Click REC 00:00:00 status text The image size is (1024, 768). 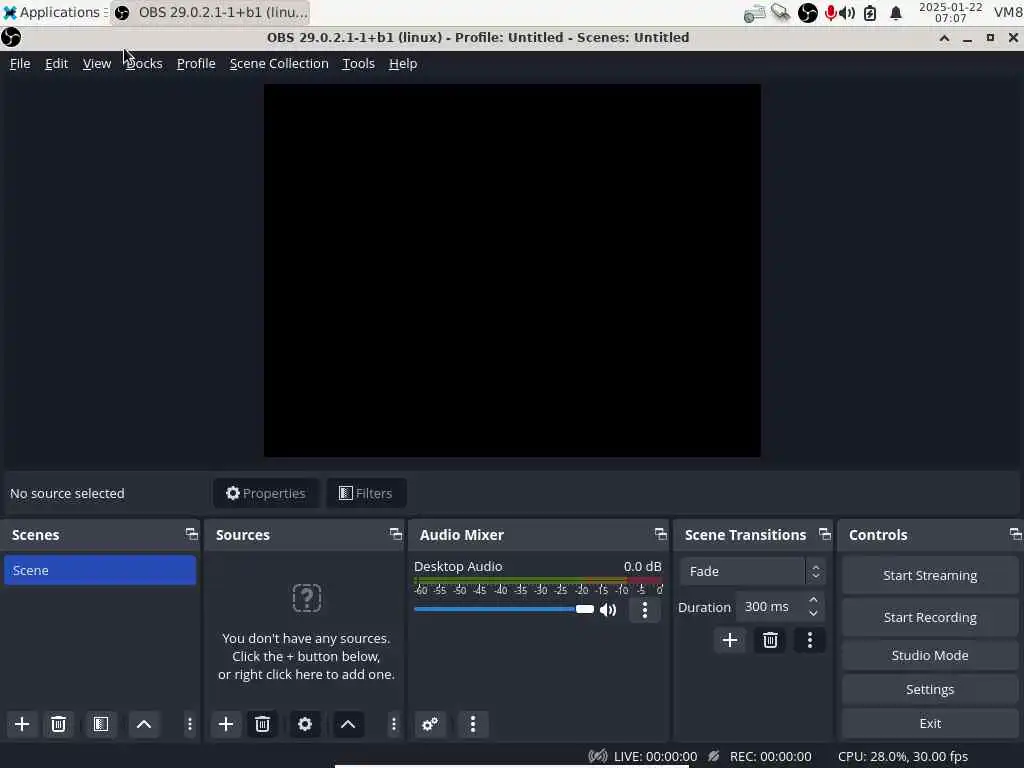771,756
